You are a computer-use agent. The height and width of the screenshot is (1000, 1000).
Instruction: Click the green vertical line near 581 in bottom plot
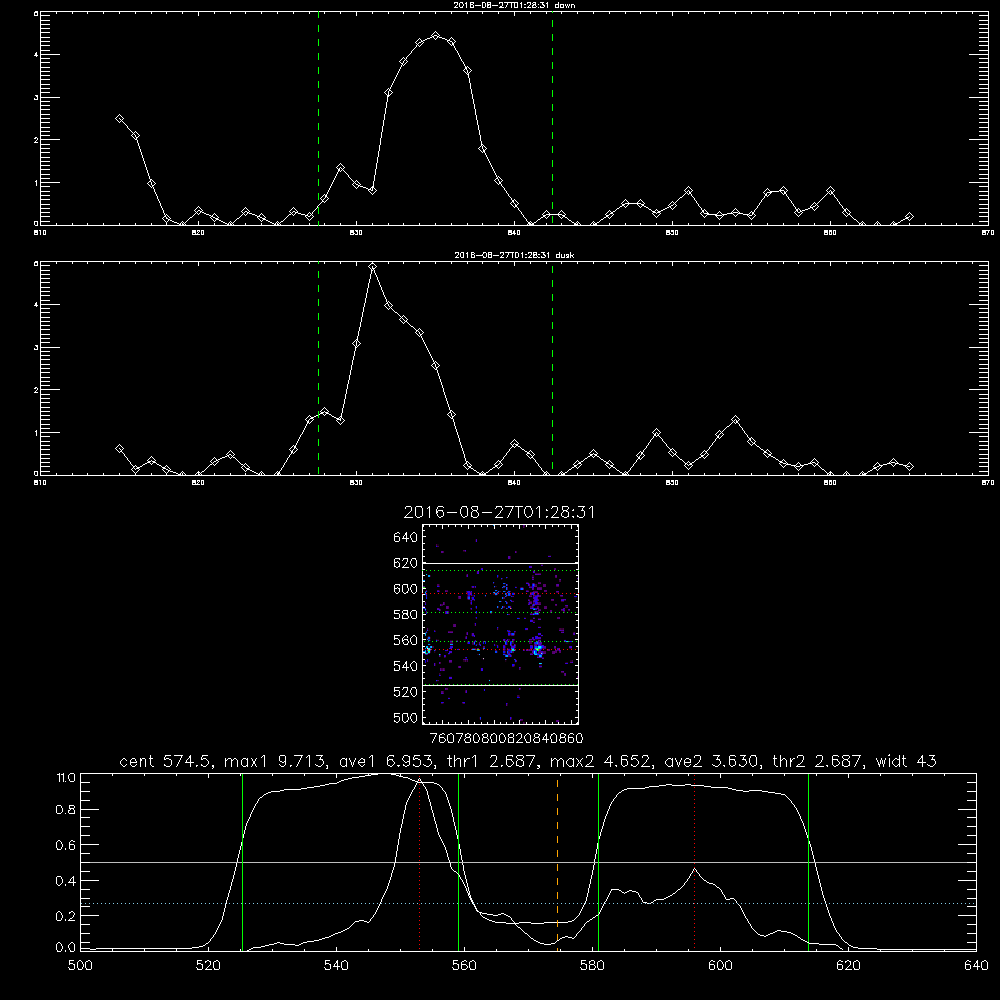point(598,861)
